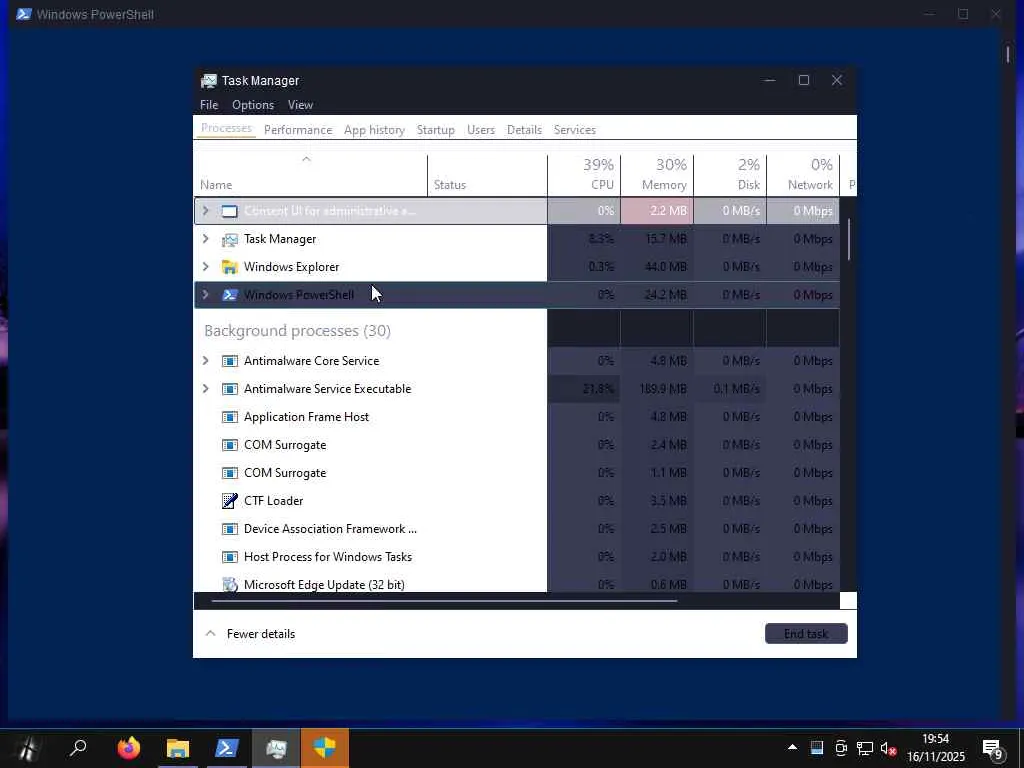Screen dimensions: 1024x768
Task: Switch to the Performance tab
Action: click(298, 130)
